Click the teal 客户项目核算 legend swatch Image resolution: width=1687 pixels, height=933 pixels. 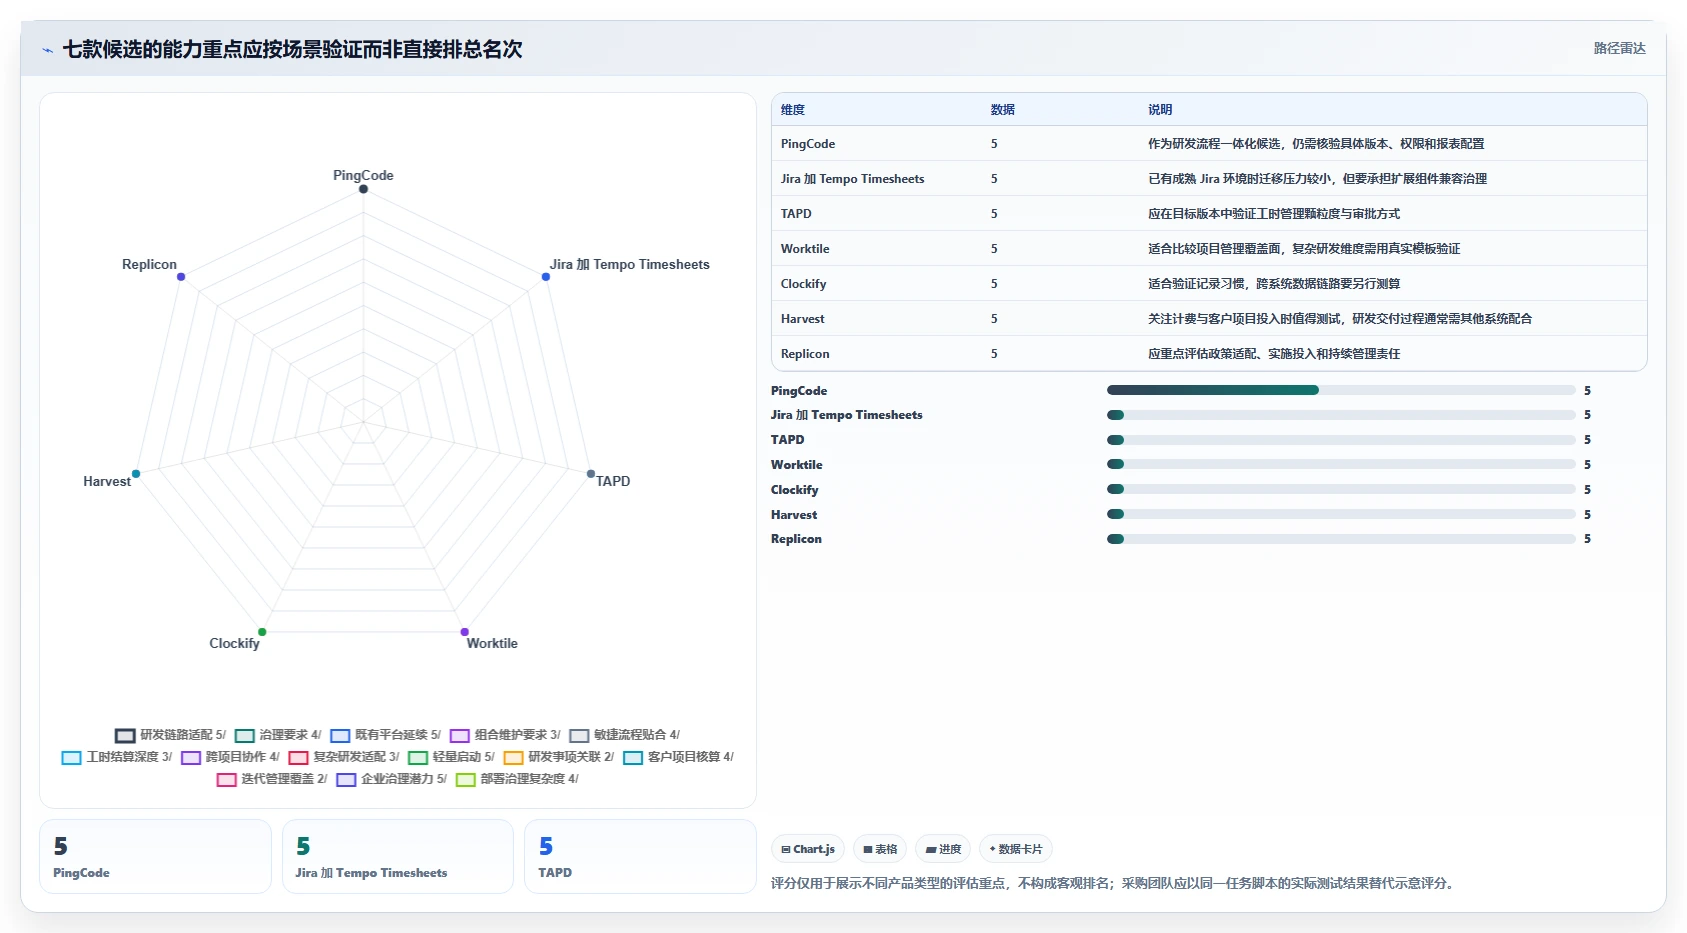click(x=633, y=758)
